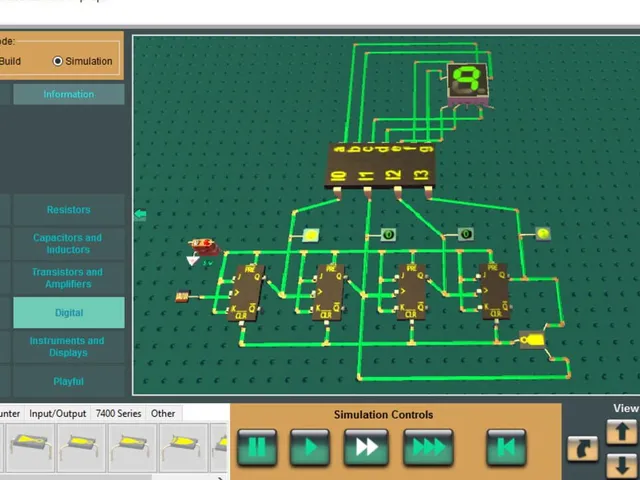
Task: Play the simulation at normal speed
Action: [x=310, y=447]
